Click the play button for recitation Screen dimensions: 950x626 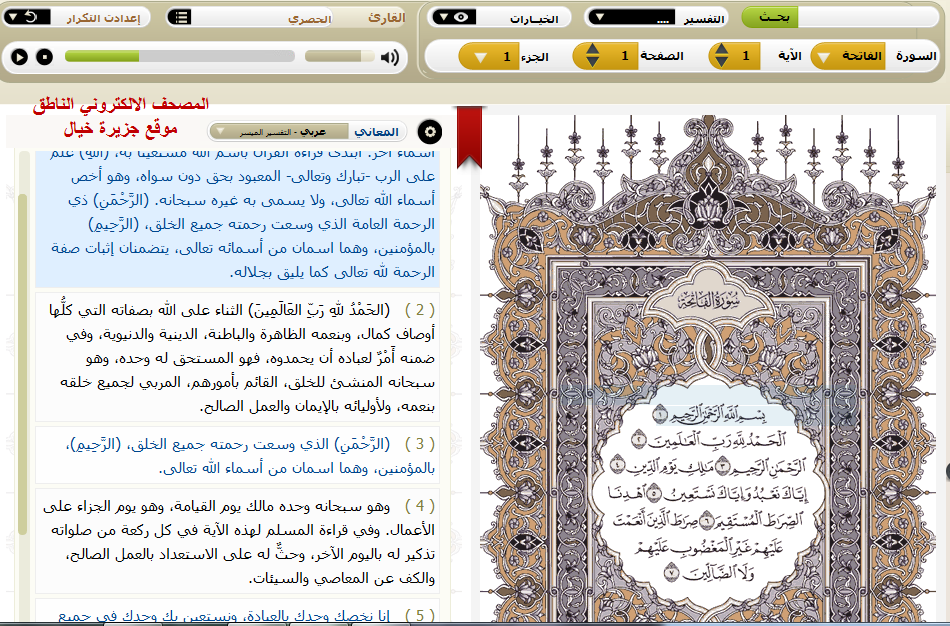pos(19,57)
